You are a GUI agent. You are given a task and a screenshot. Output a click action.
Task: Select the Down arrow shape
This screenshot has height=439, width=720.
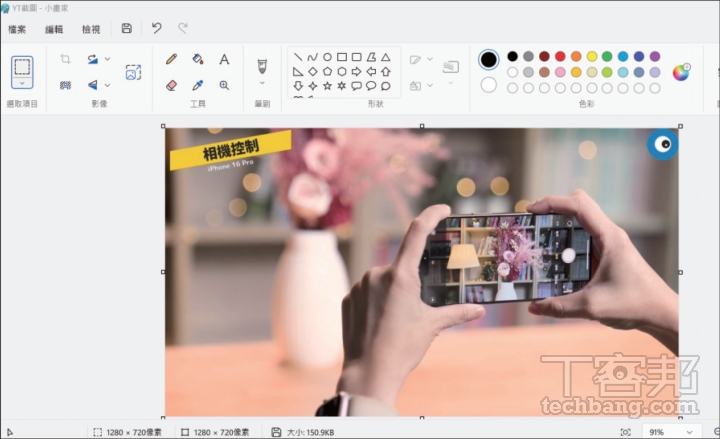(x=298, y=86)
